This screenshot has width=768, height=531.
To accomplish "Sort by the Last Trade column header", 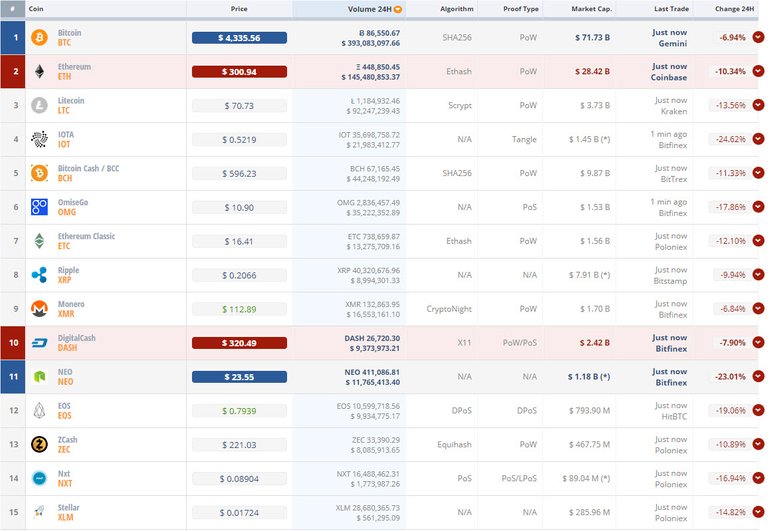I will coord(672,9).
